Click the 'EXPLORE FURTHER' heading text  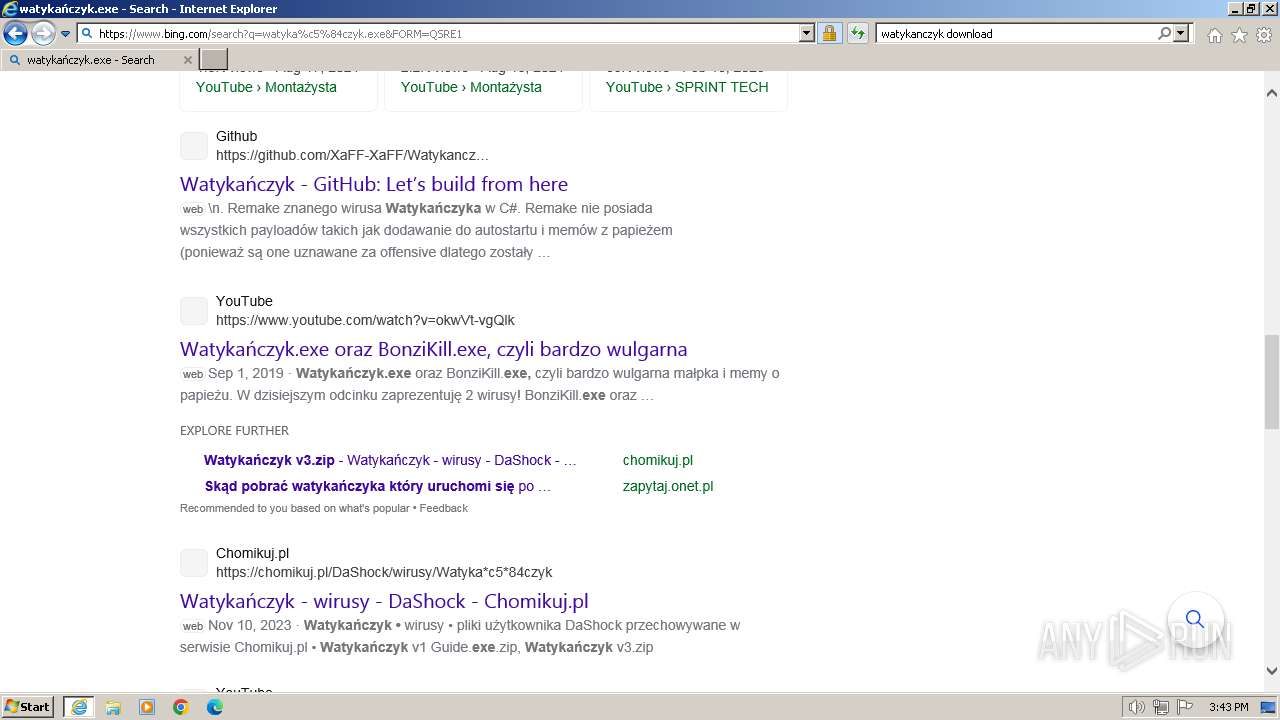(x=234, y=430)
